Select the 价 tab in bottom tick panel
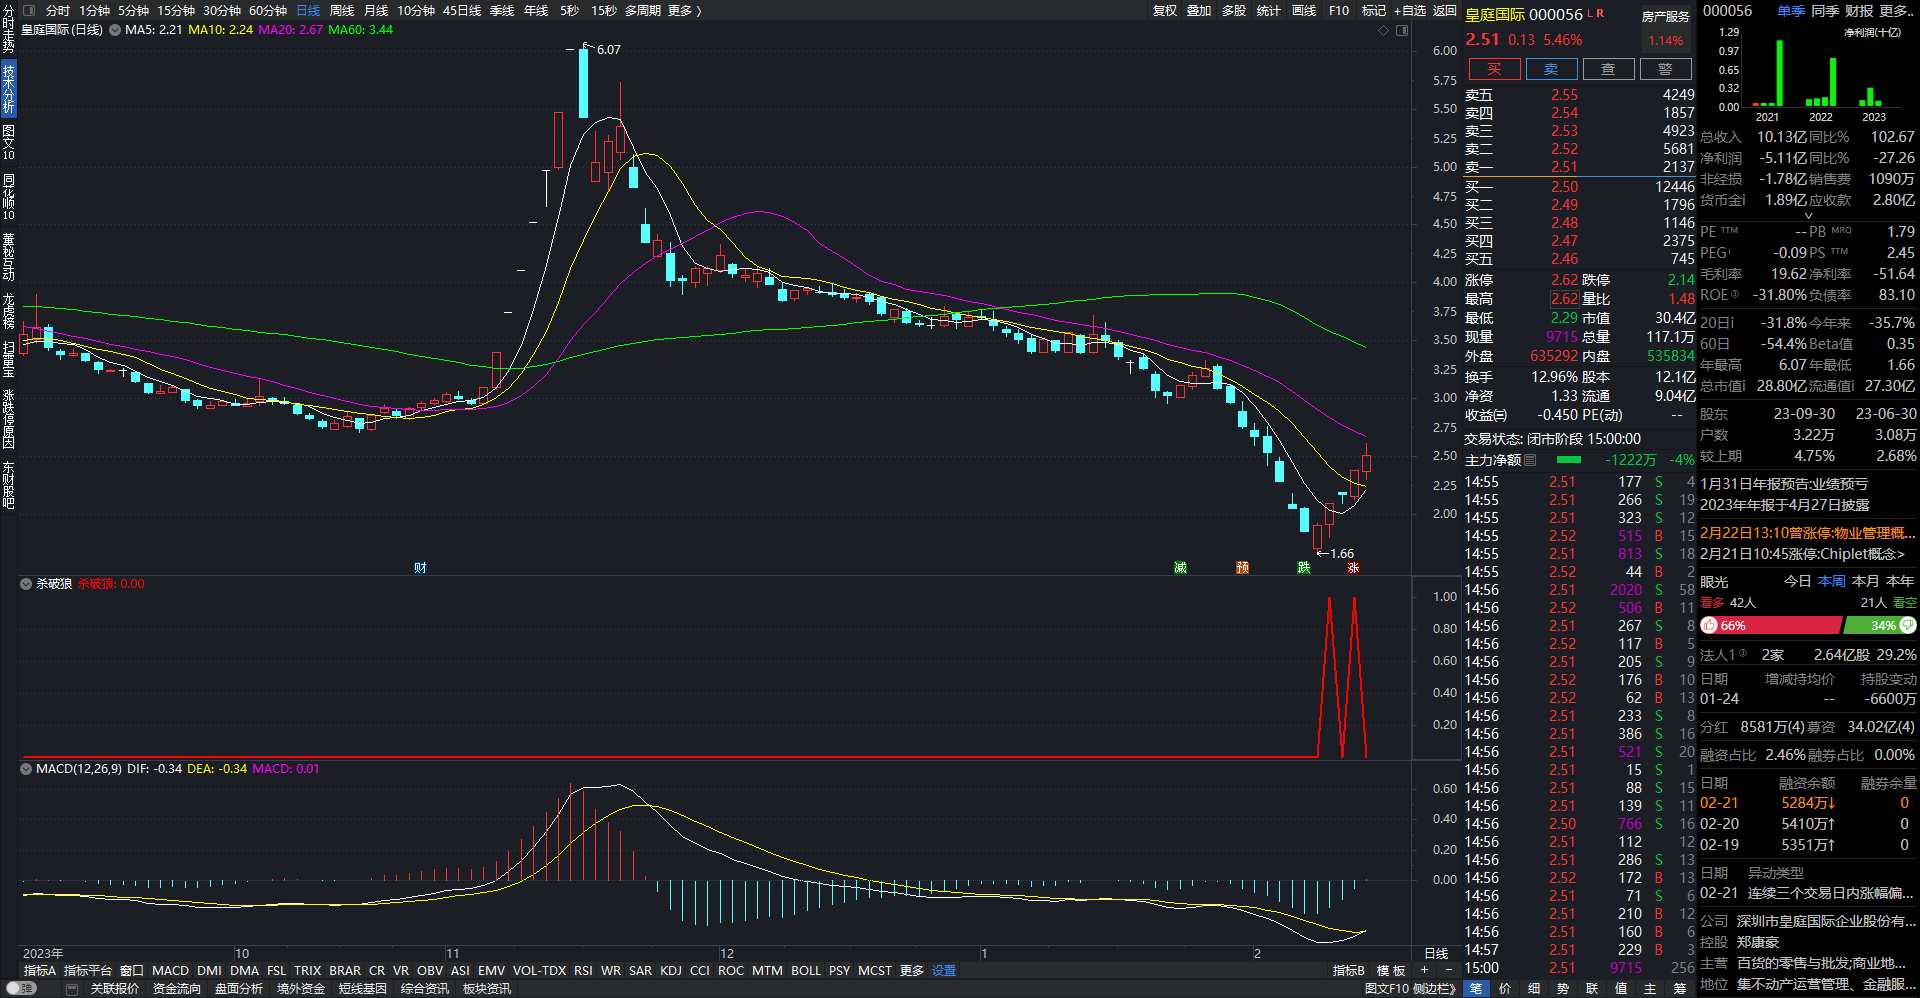This screenshot has width=1920, height=998. click(x=1505, y=989)
